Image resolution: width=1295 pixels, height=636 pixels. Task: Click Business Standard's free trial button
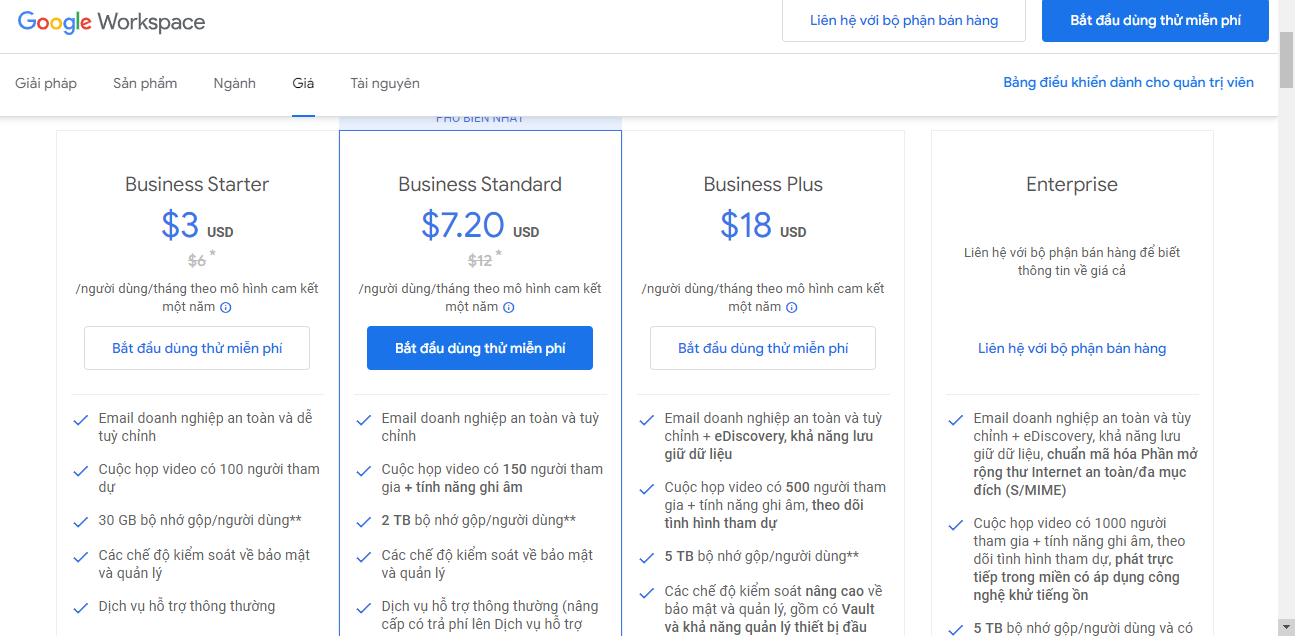point(479,347)
